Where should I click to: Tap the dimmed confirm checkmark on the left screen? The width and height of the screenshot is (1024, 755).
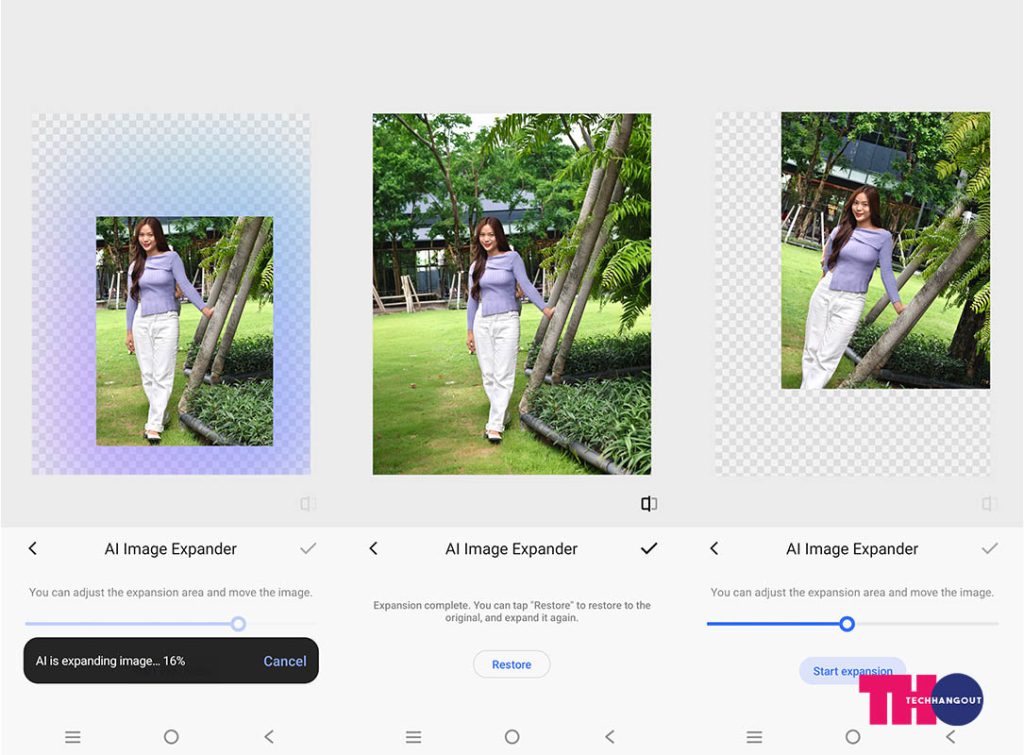point(308,549)
